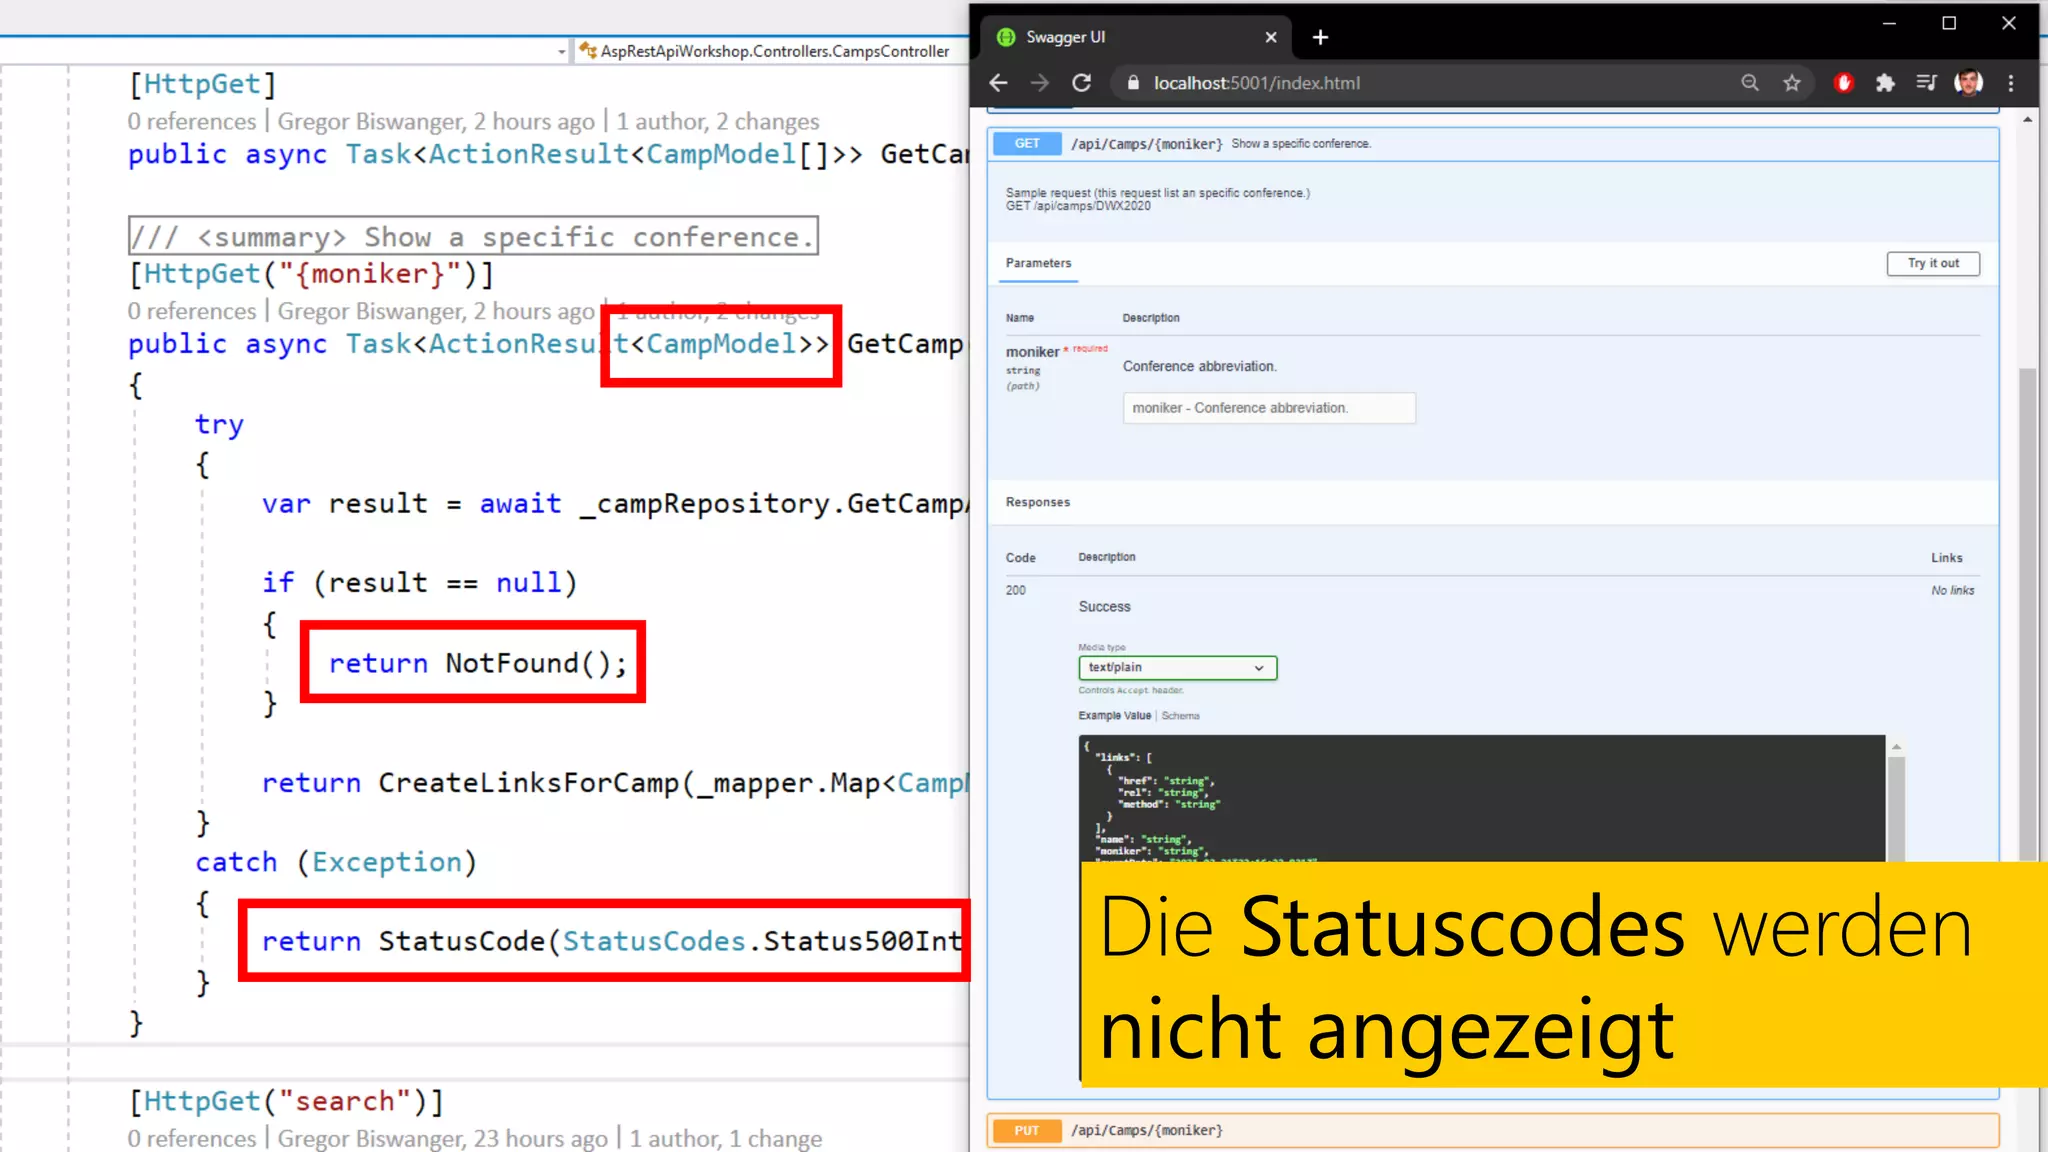Click '0 references' above GetCamp method
Viewport: 2048px width, 1152px height.
pyautogui.click(x=191, y=312)
